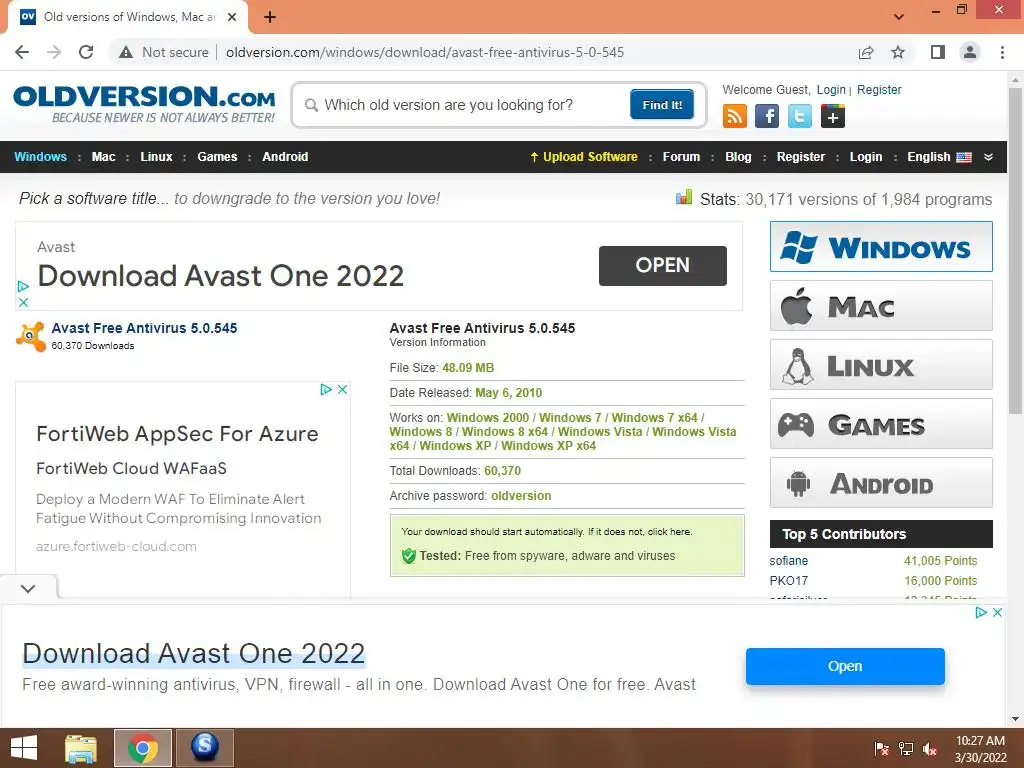Open the Windows Start menu
The image size is (1024, 768).
(24, 748)
